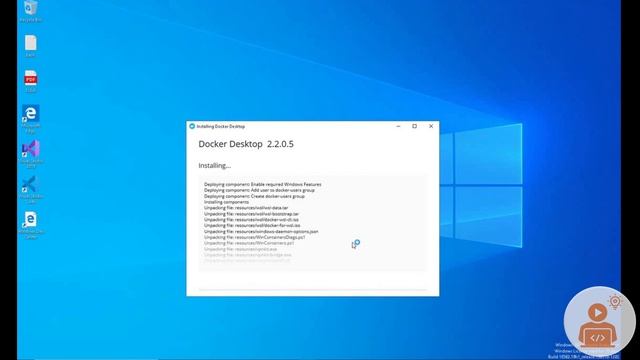Launch Microsoft Edge from the desktop shortcut

tap(31, 119)
